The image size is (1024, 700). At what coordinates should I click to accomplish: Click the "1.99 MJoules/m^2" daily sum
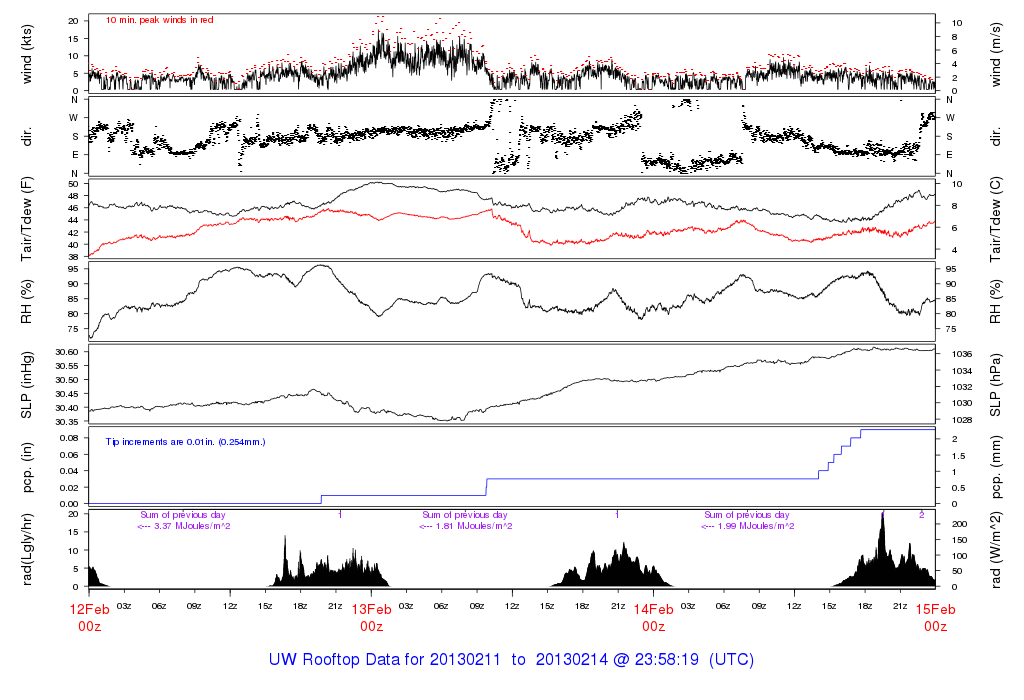click(x=756, y=526)
